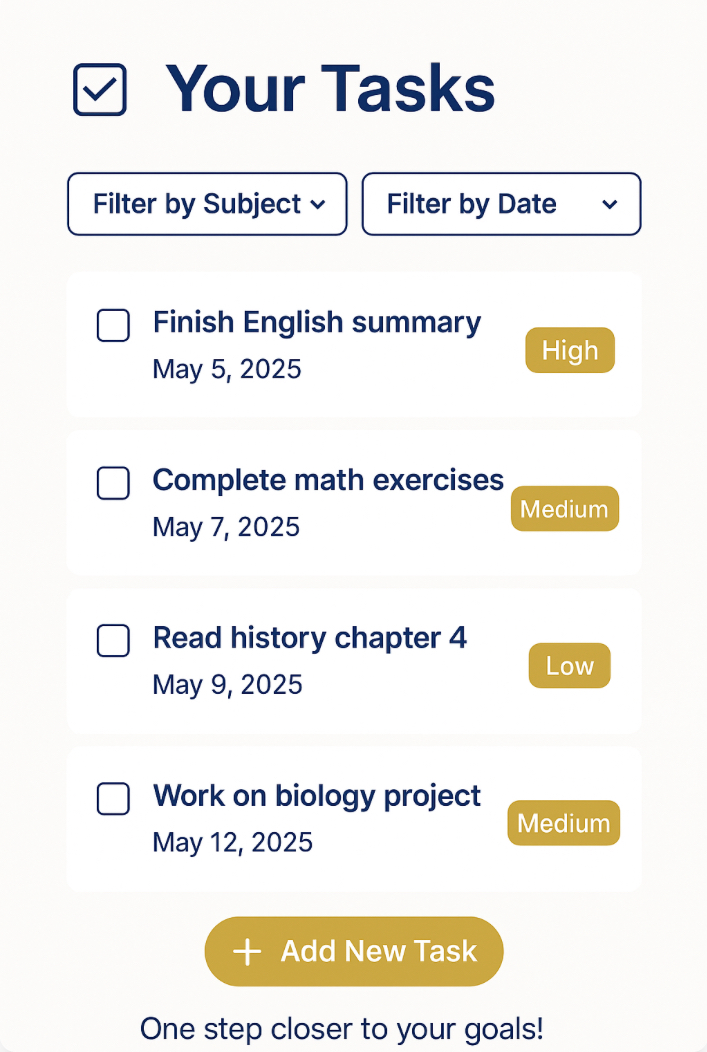
Task: Click the chevron arrow in Filter by Date
Action: (x=610, y=205)
